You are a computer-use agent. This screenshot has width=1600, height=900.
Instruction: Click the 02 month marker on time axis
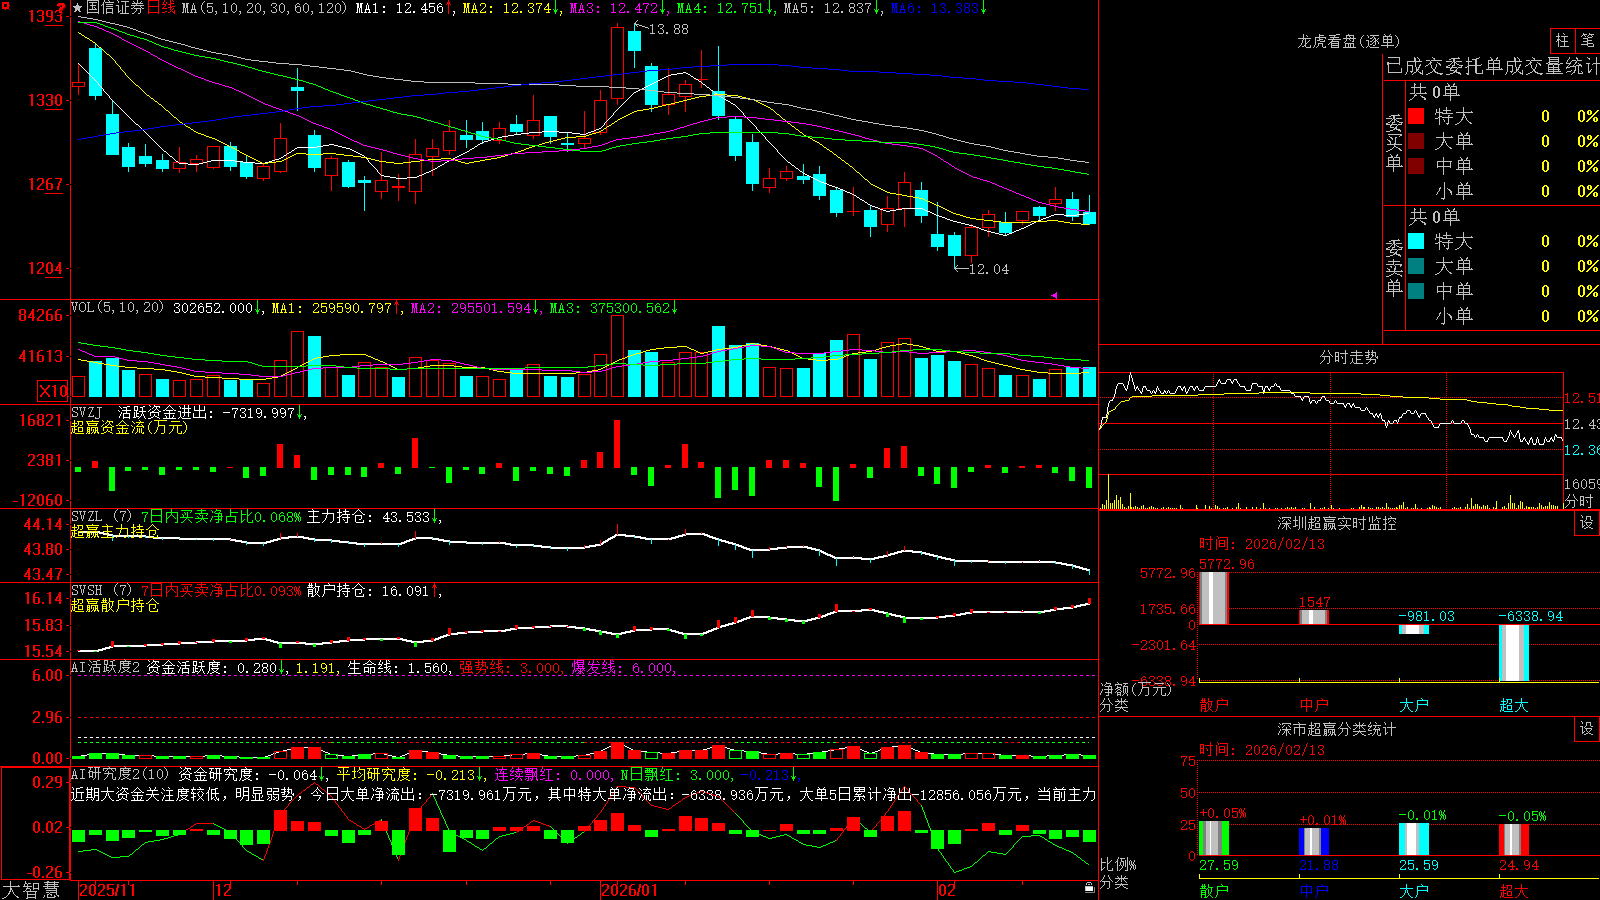(946, 890)
